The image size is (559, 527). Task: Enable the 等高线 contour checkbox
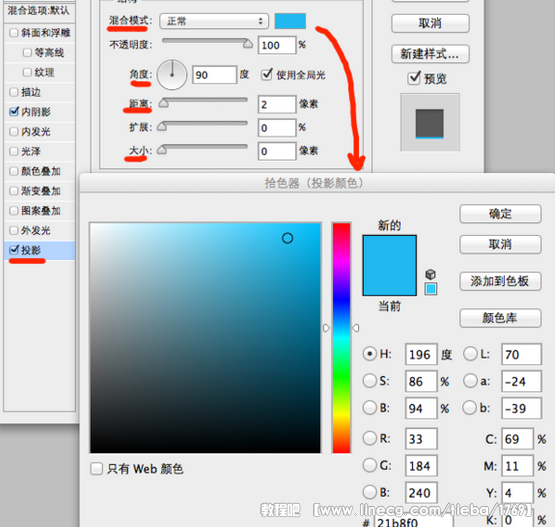click(x=27, y=53)
